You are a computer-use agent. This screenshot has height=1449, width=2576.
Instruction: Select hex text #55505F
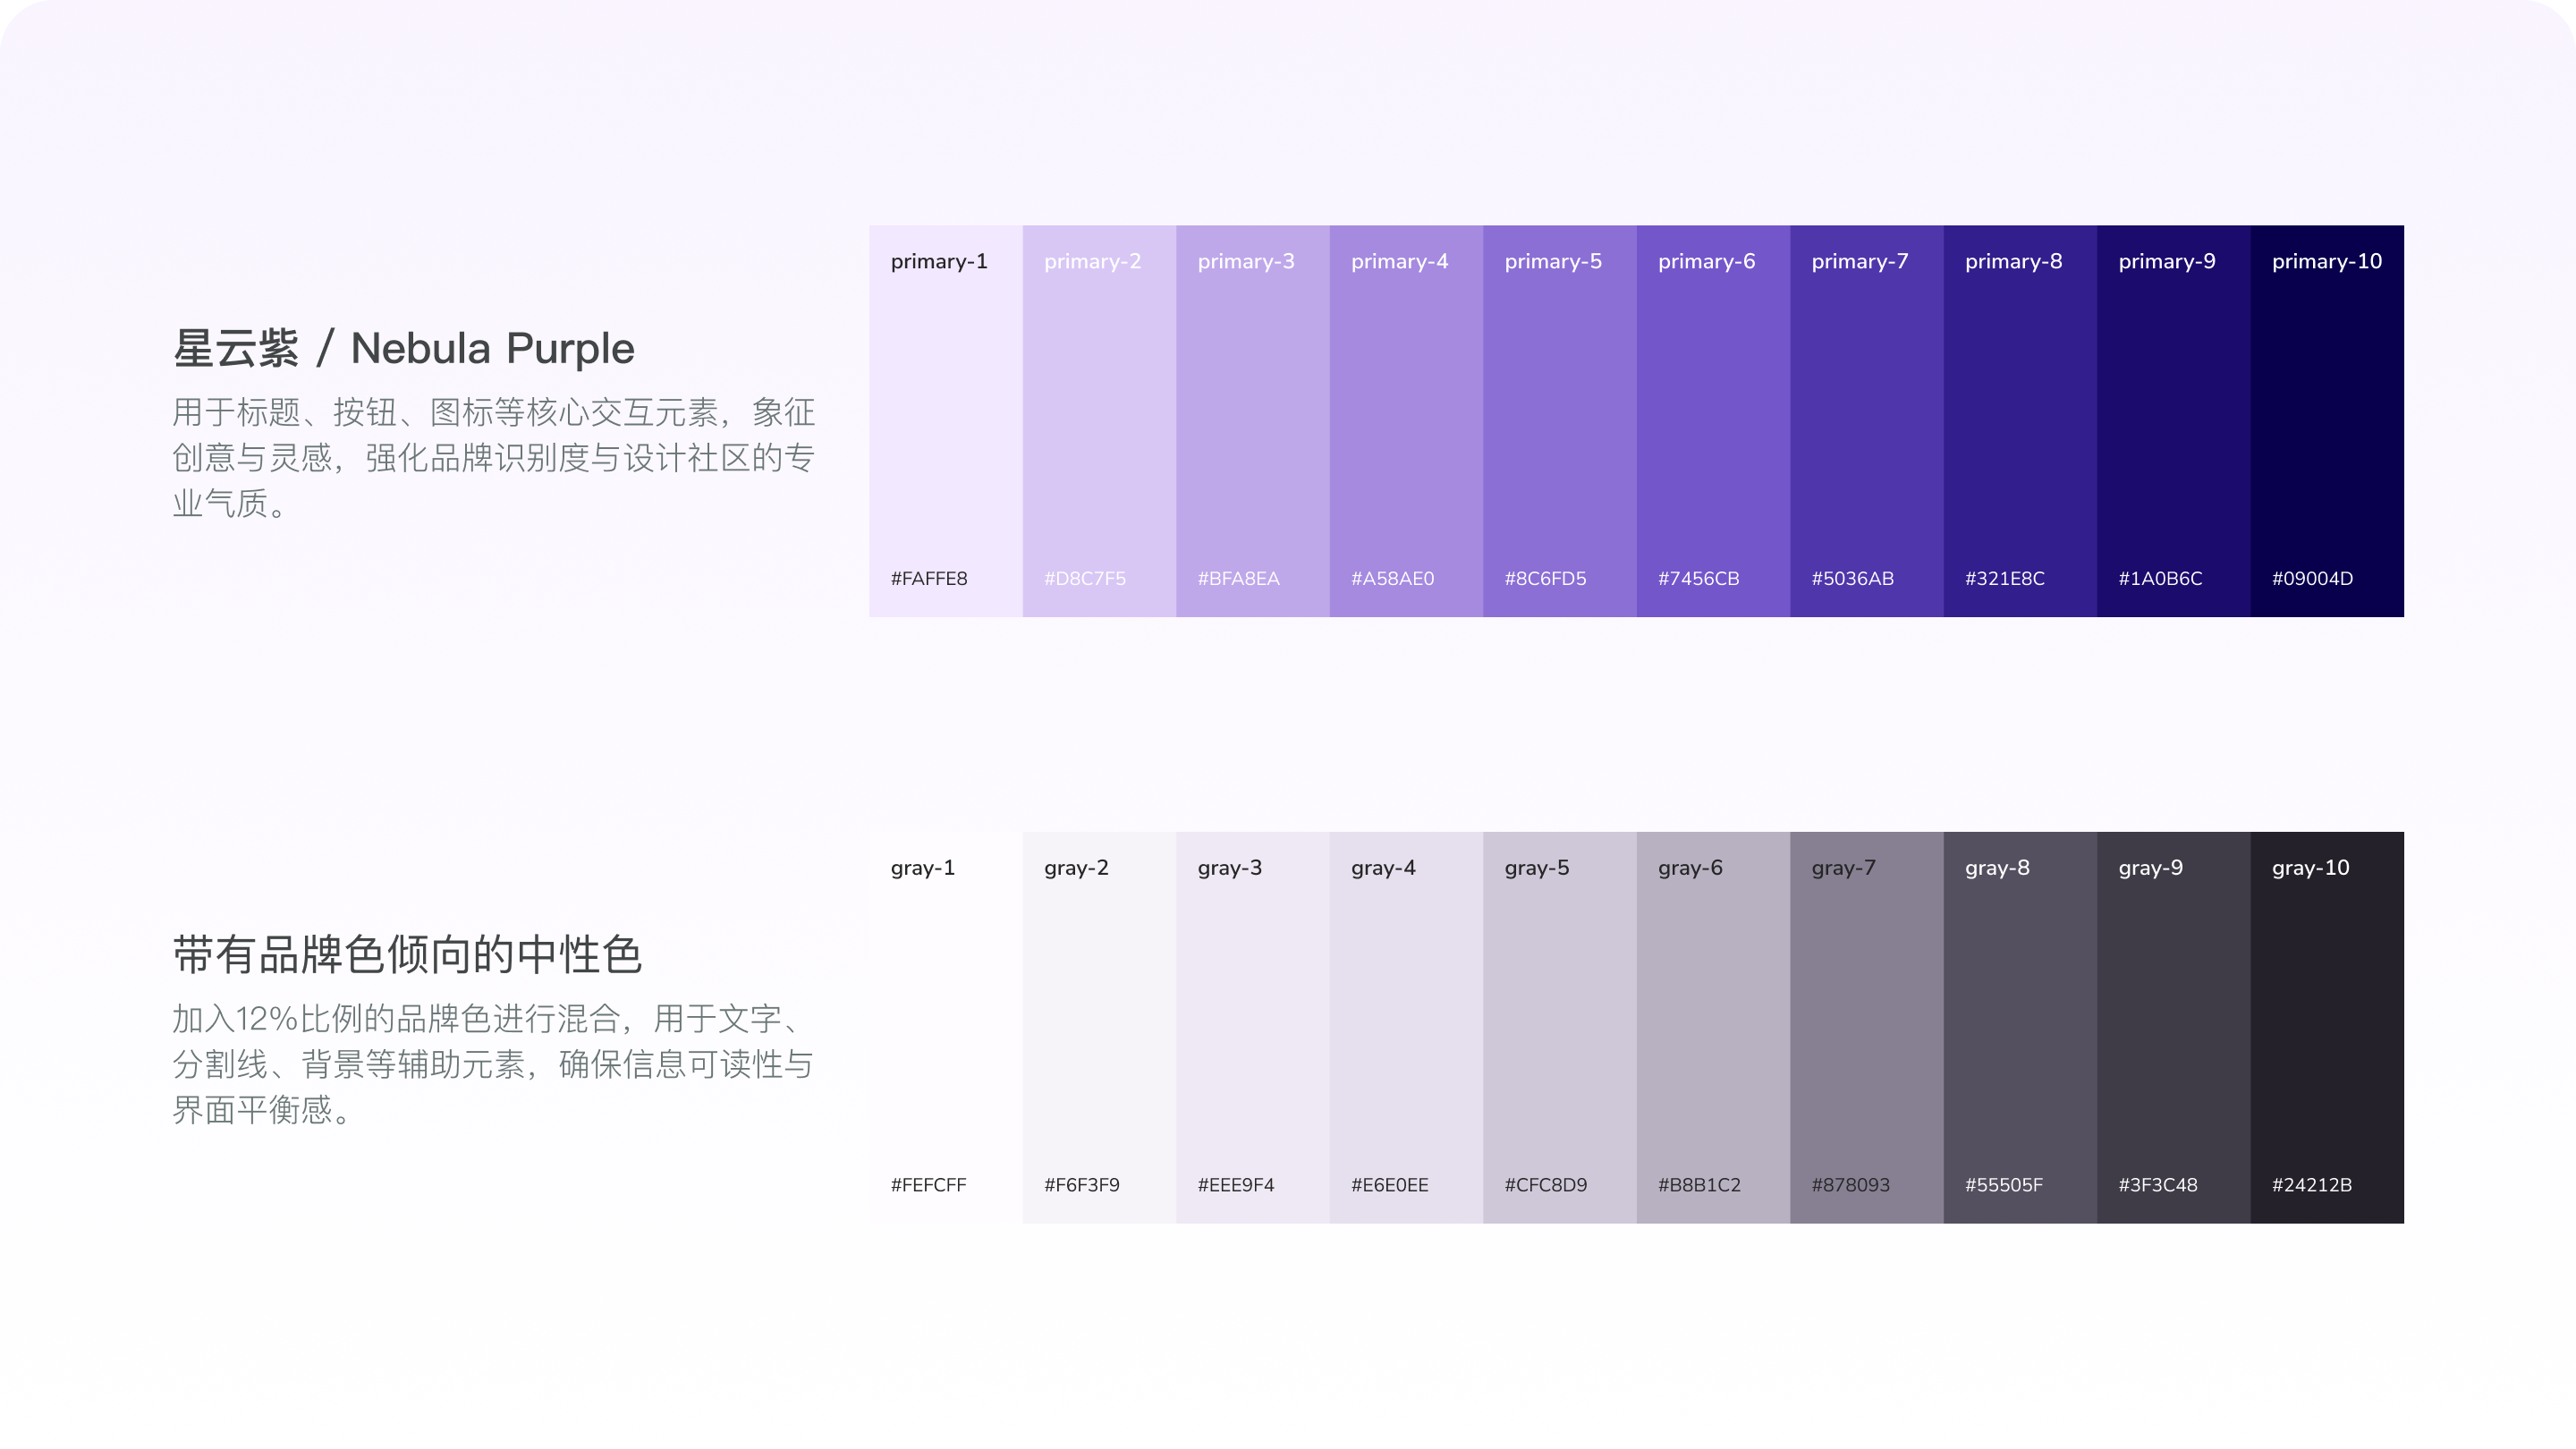2004,1184
